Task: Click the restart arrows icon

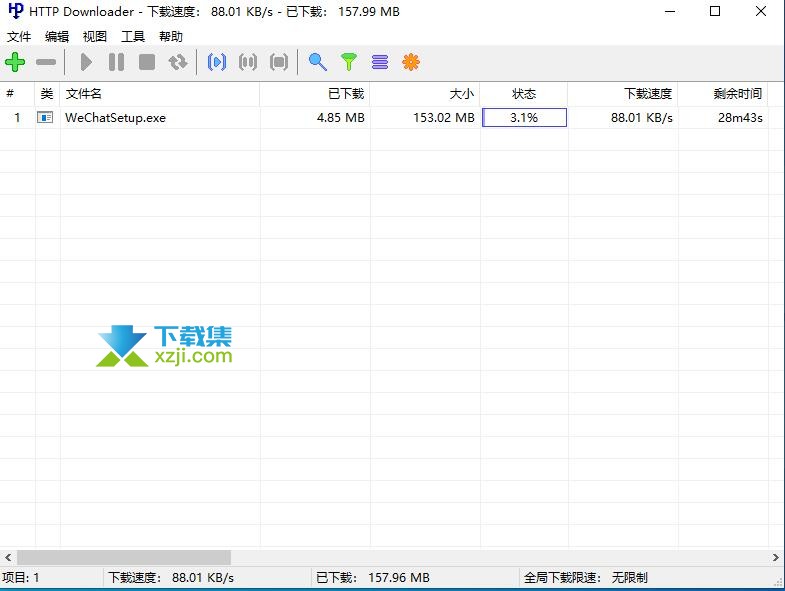Action: point(178,62)
